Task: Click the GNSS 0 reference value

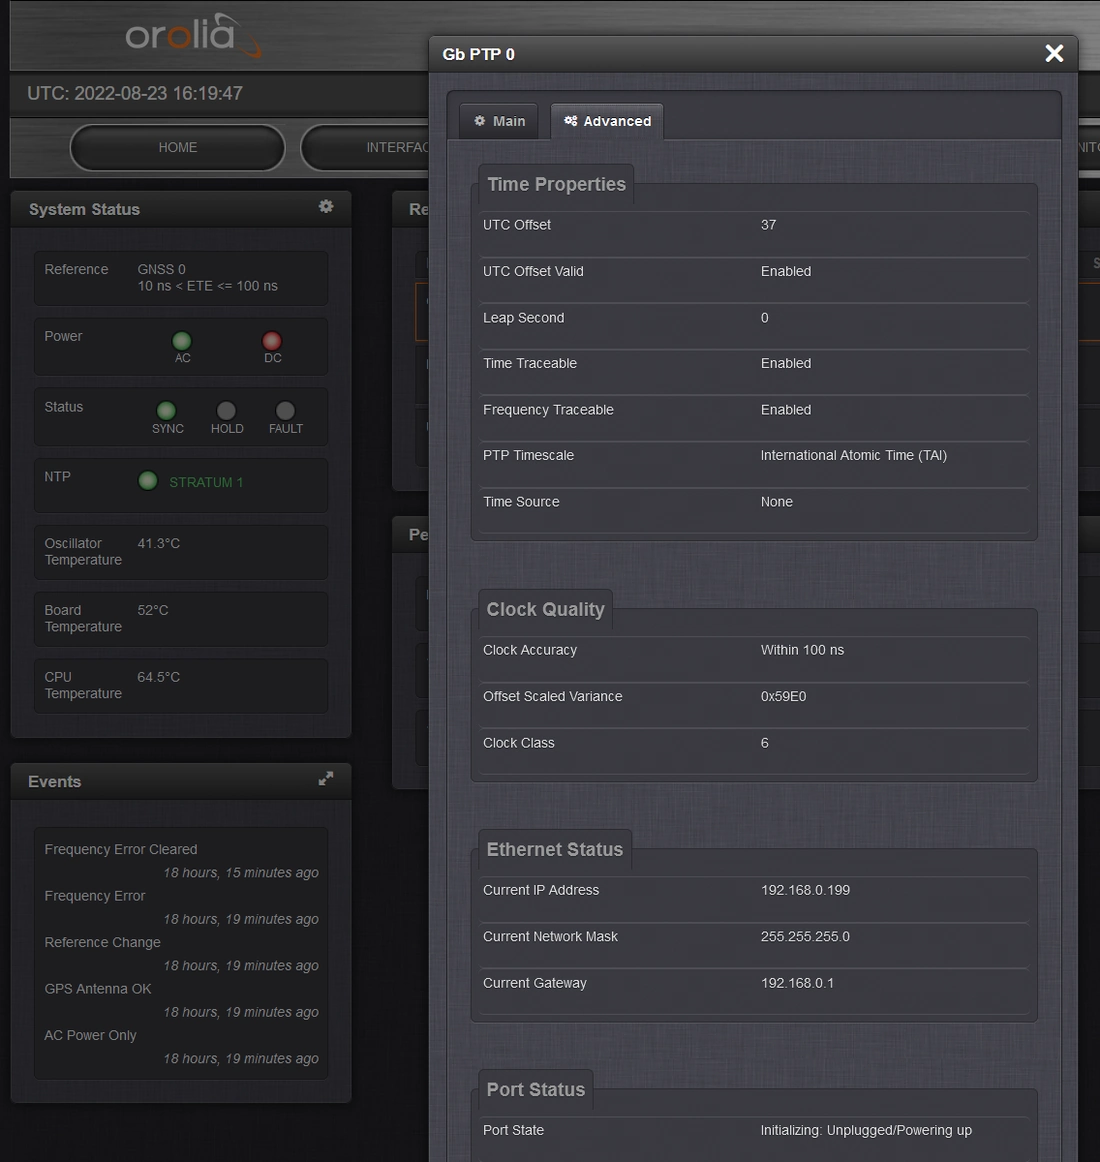Action: coord(162,269)
